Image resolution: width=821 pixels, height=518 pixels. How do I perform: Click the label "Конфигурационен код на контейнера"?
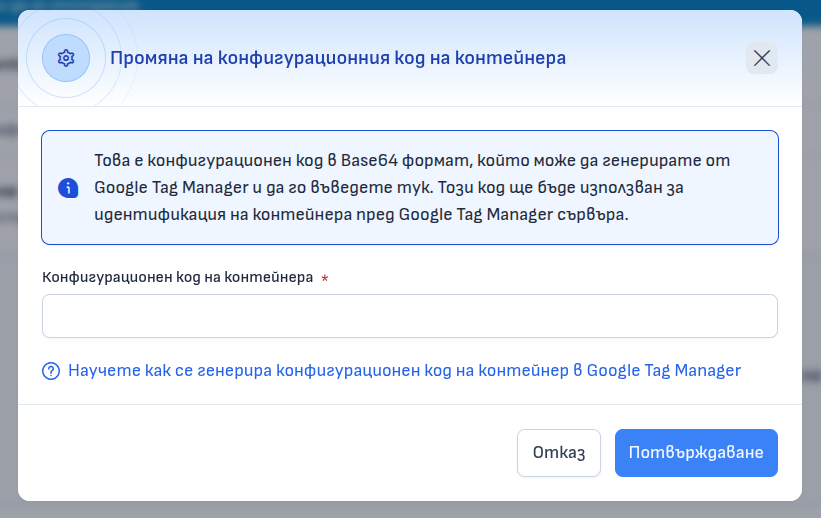178,277
